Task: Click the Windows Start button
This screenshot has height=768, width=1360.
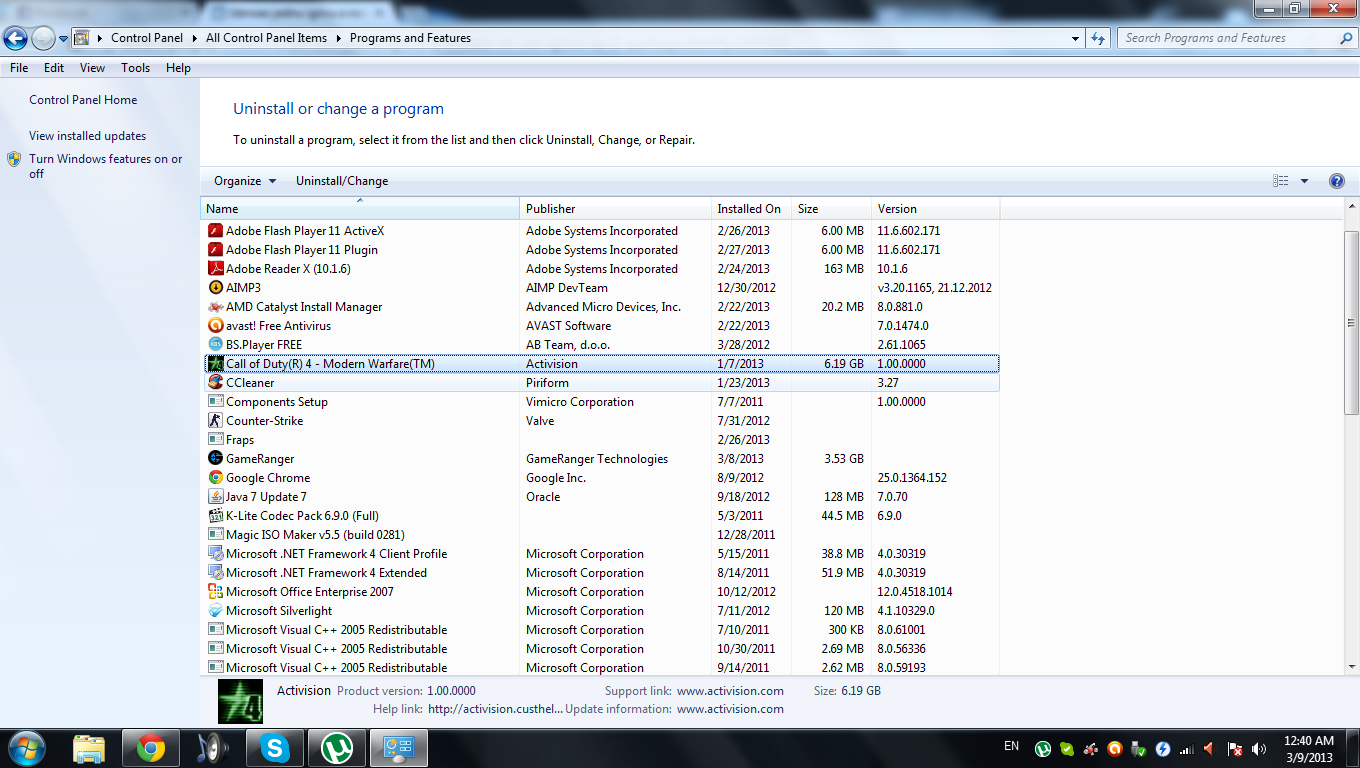Action: click(x=25, y=747)
